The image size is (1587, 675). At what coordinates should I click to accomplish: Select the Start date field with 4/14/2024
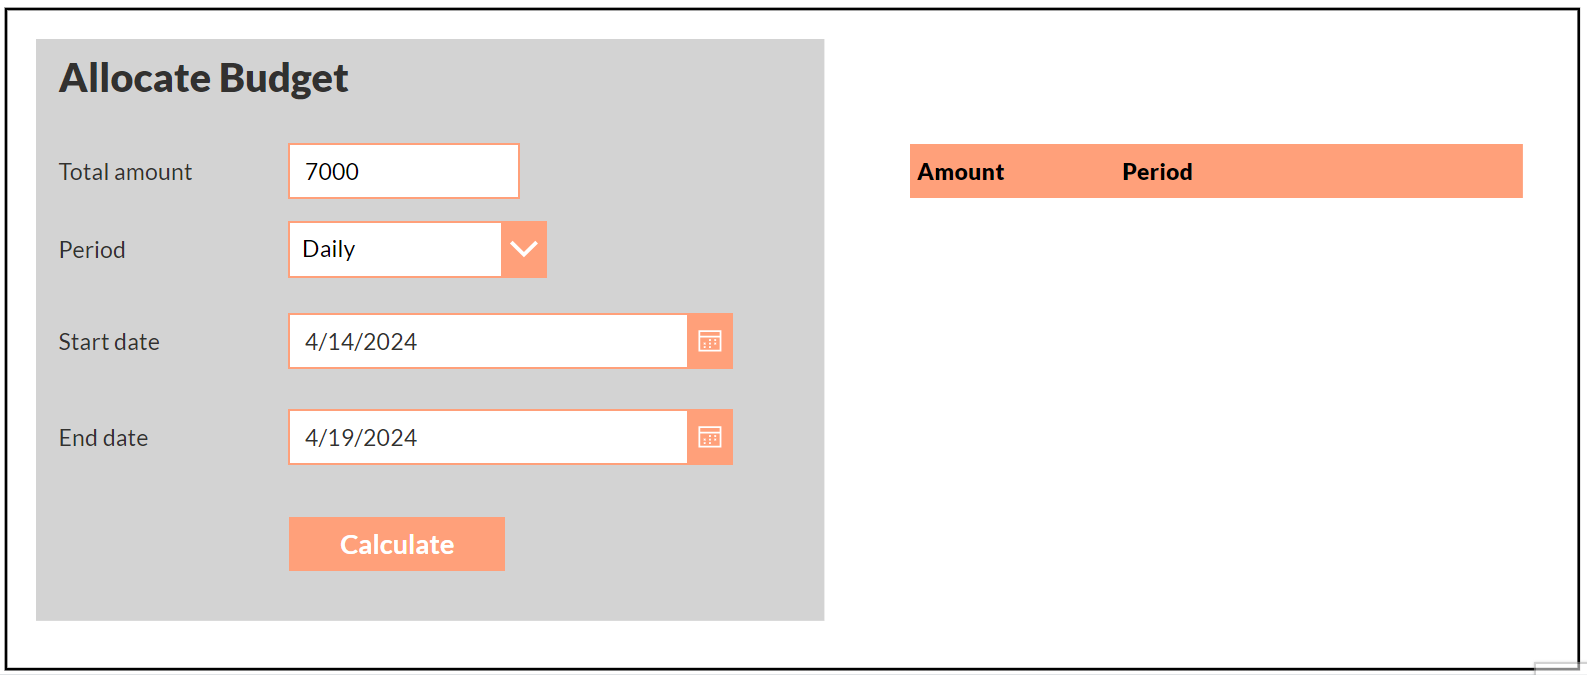(488, 341)
